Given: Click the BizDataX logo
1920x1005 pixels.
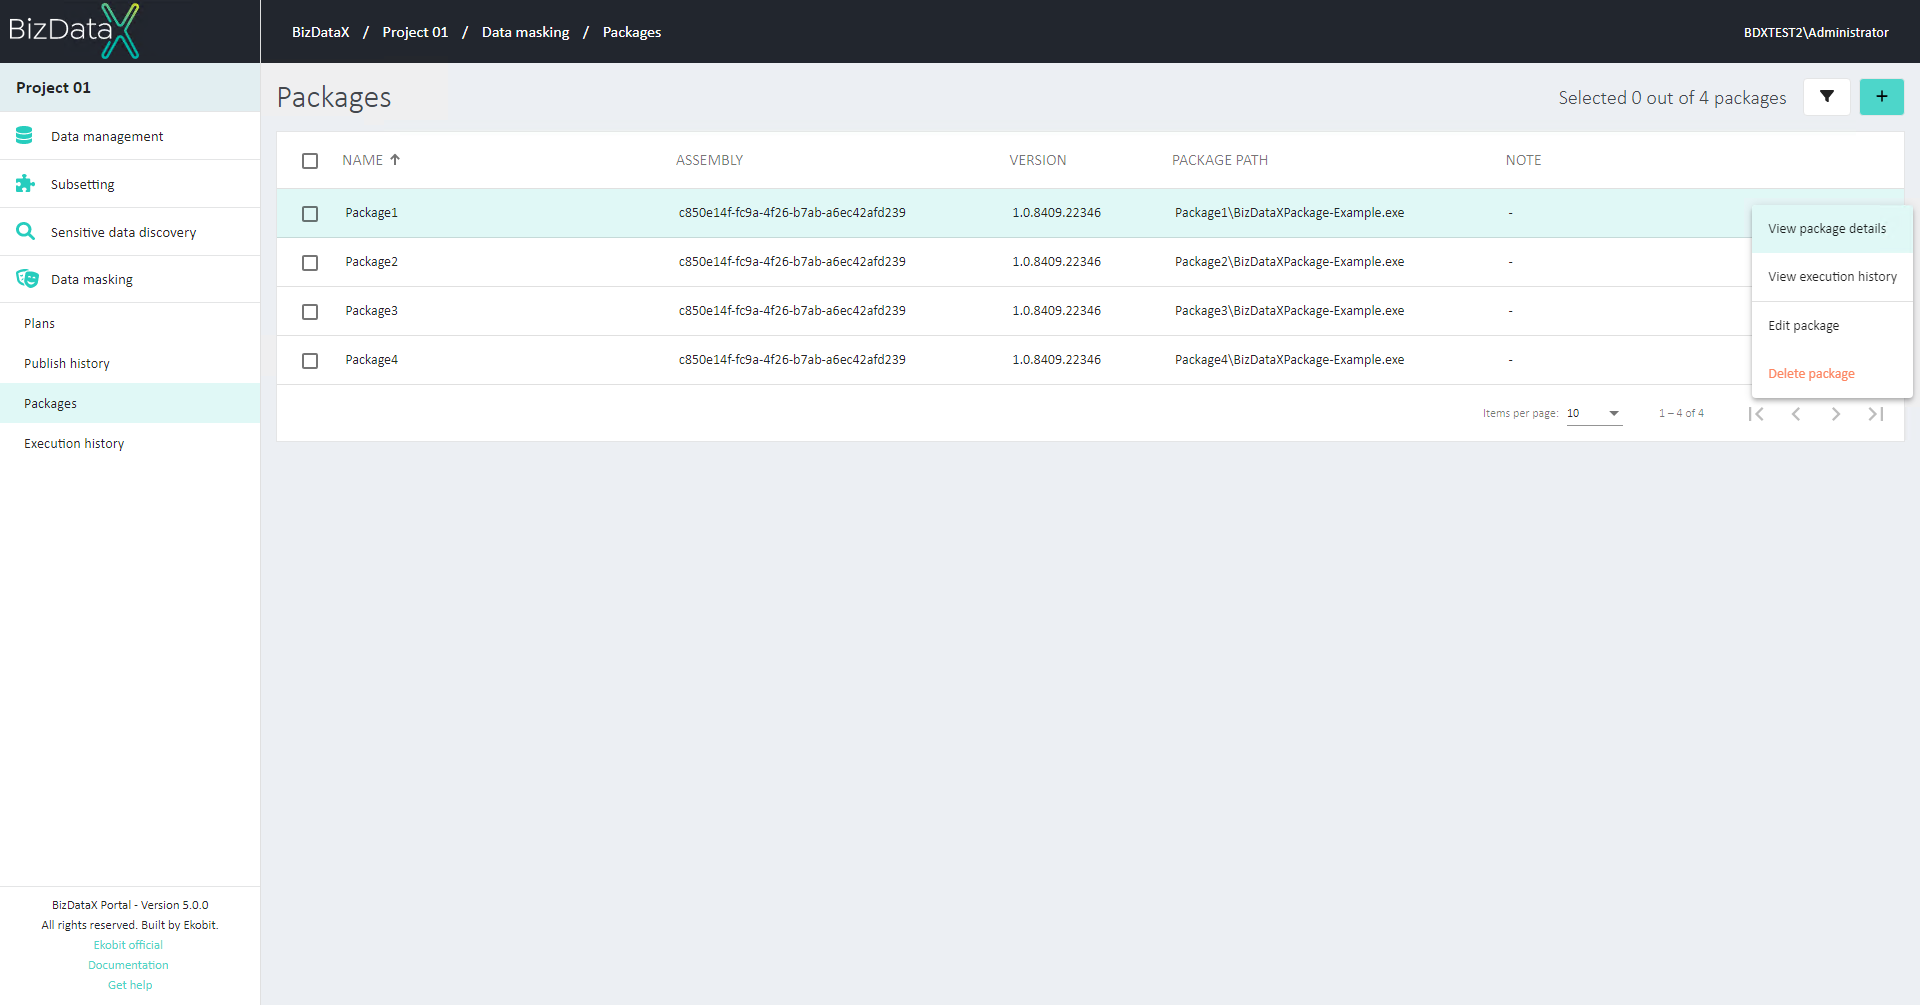Looking at the screenshot, I should coord(74,31).
